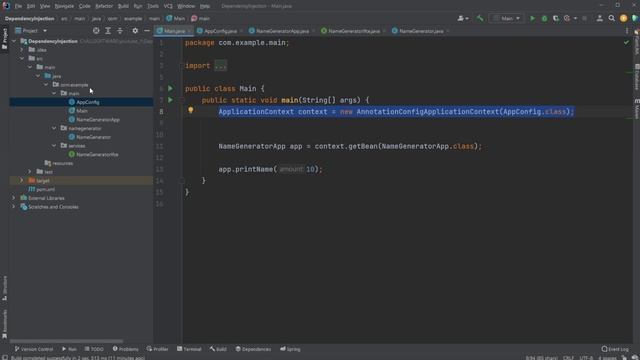The image size is (640, 360).
Task: Expand Scratches and Consoles node
Action: 14,207
